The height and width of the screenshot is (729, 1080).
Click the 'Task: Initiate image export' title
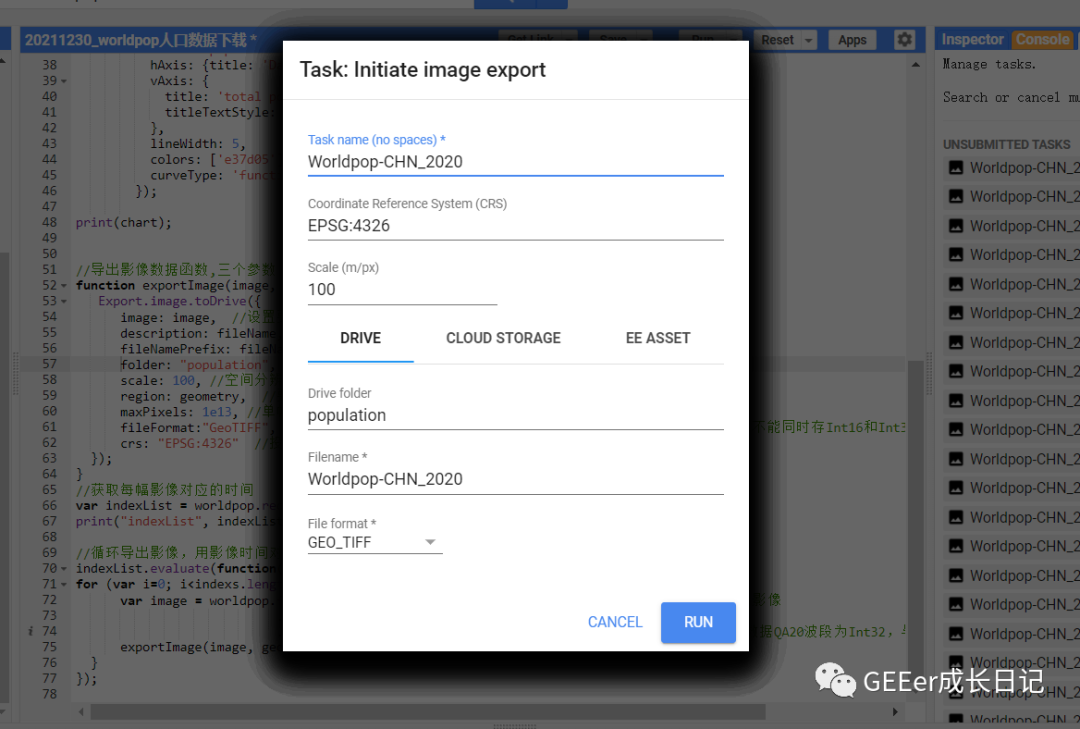point(422,70)
